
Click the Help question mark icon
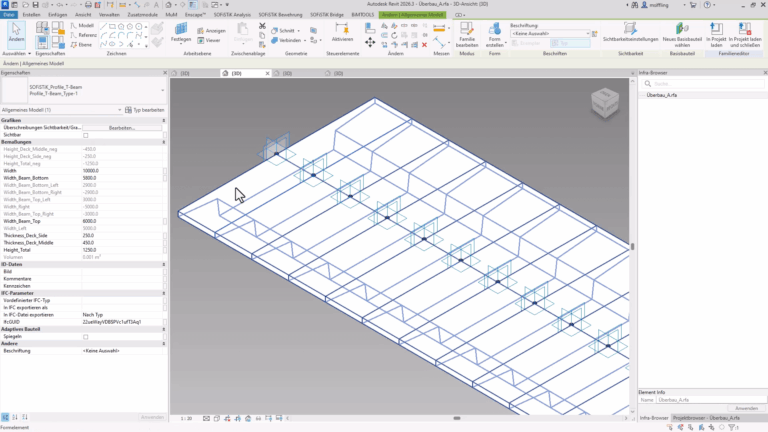point(707,5)
